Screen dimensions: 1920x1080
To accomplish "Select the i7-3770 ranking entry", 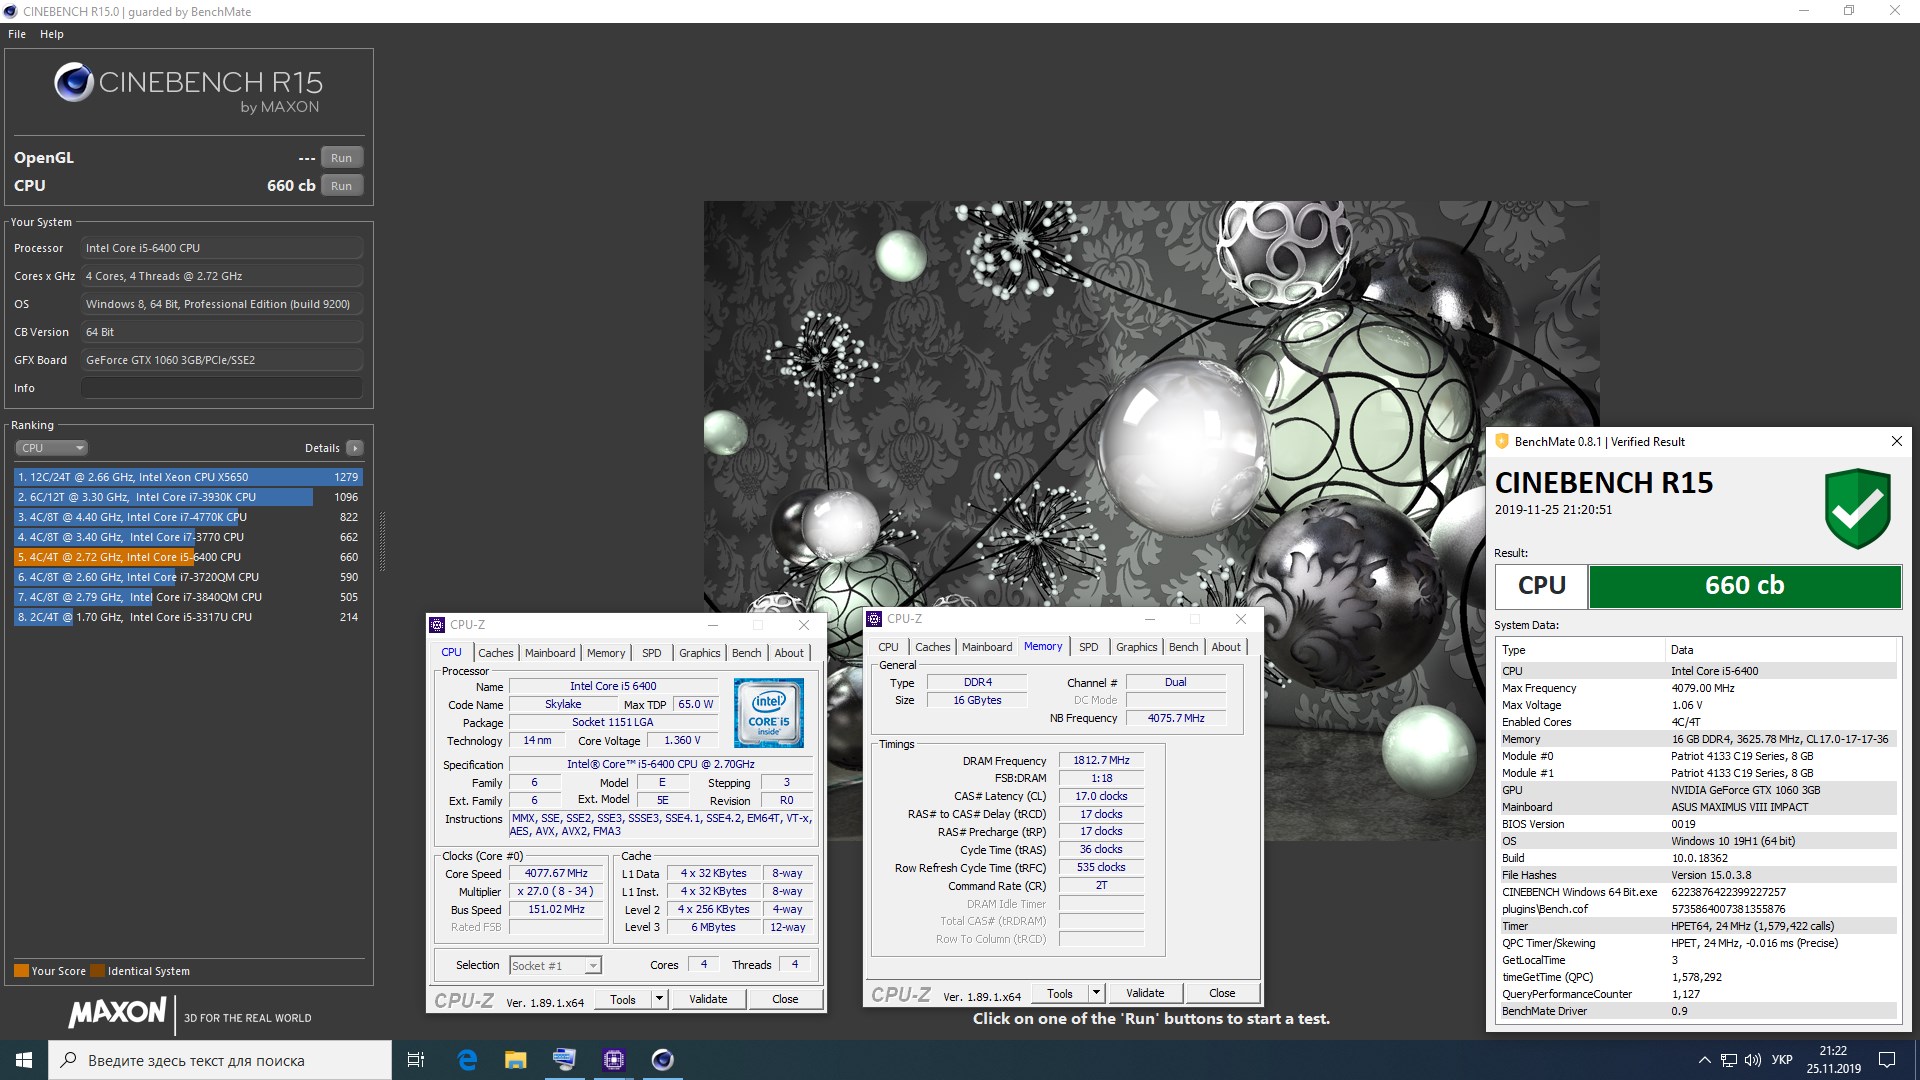I will 188,537.
